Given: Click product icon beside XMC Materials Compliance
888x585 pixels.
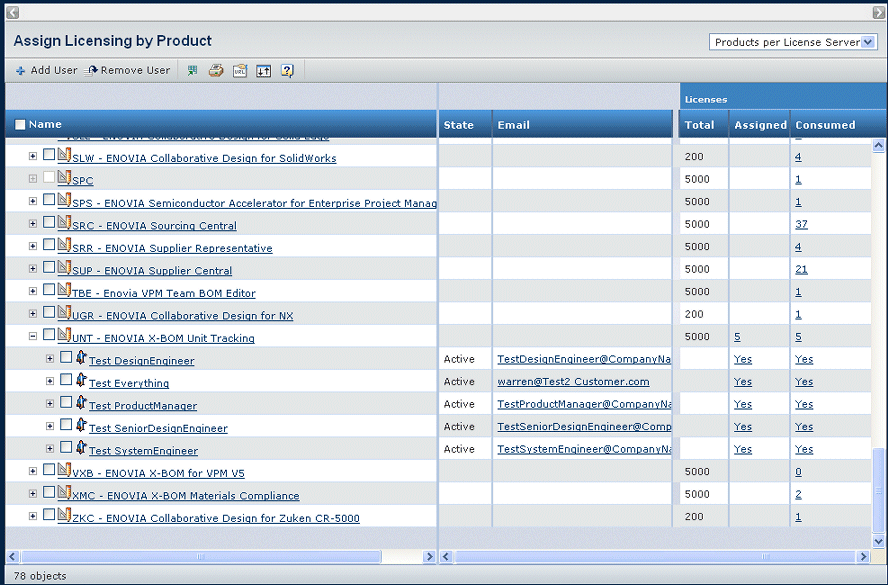Looking at the screenshot, I should (x=65, y=492).
